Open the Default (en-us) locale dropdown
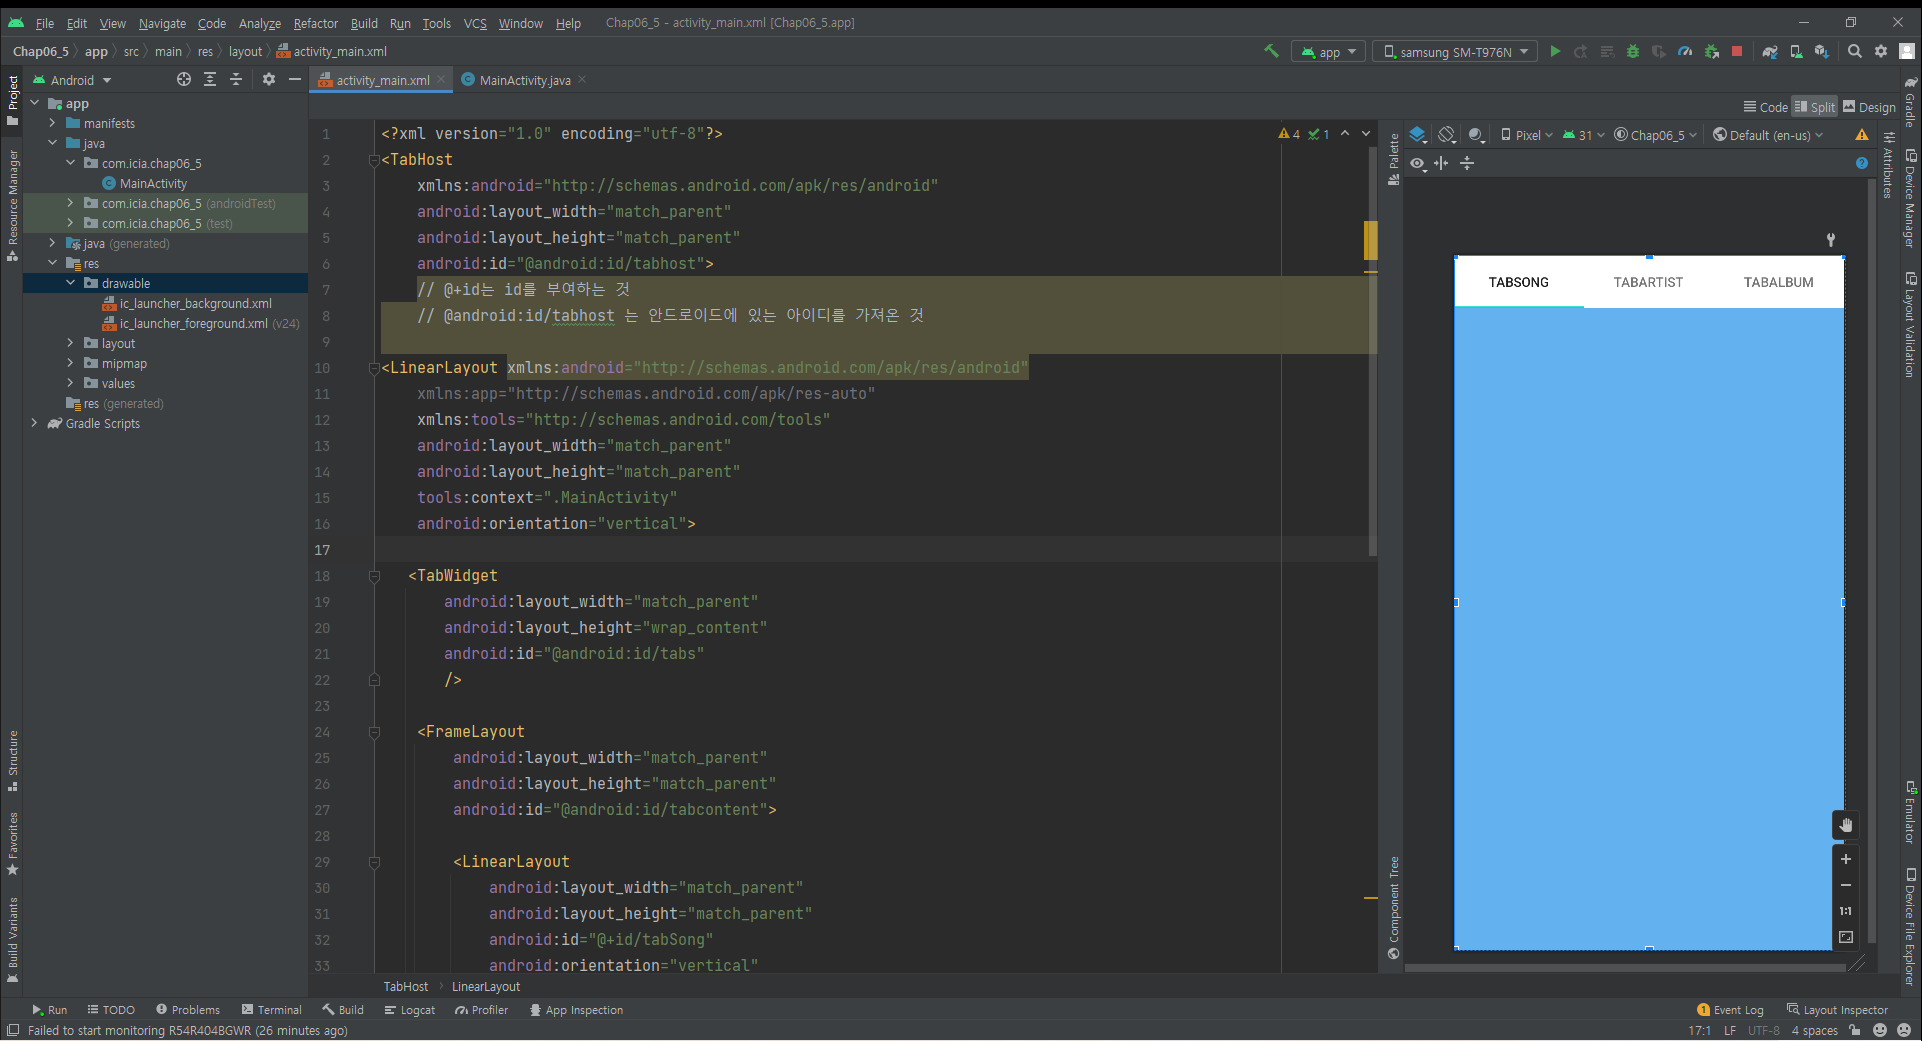Viewport: 1922px width, 1041px height. (x=1768, y=135)
